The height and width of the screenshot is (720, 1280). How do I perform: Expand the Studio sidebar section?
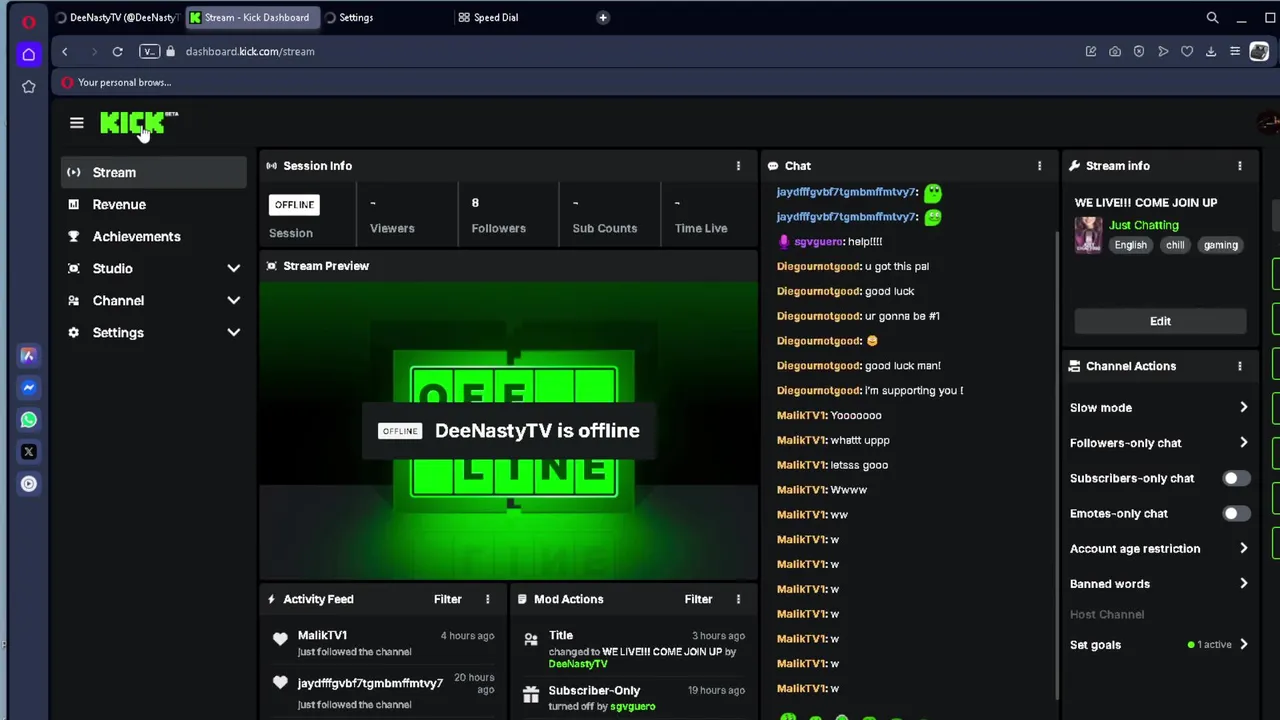coord(233,268)
